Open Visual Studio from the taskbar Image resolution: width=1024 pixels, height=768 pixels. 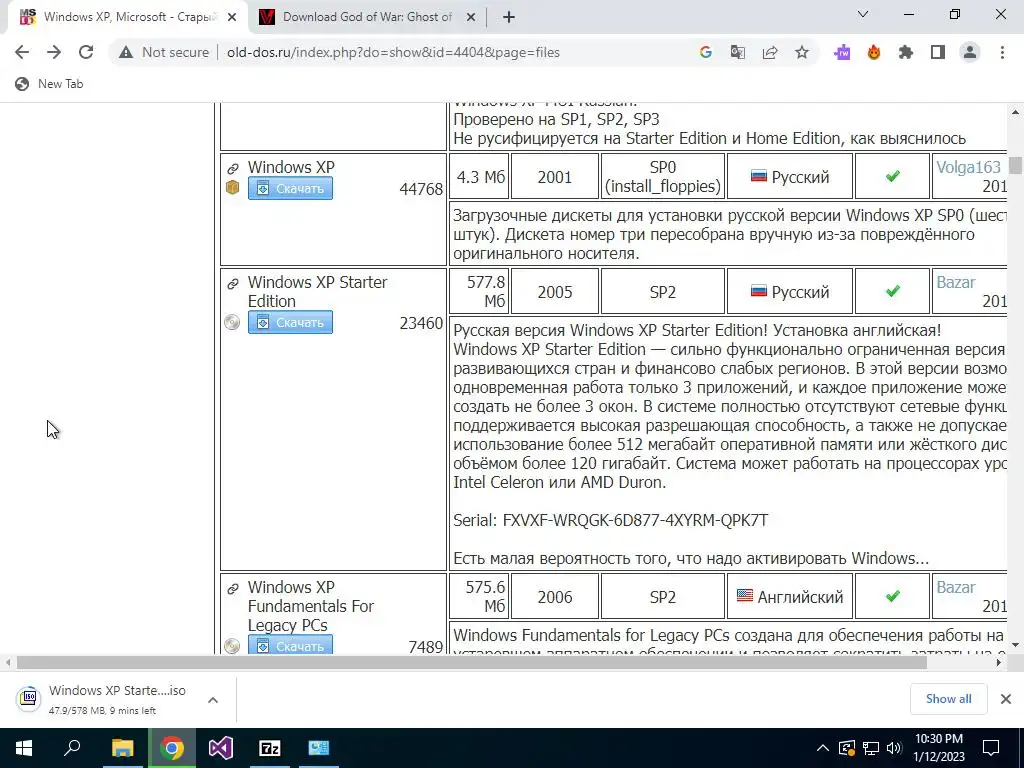221,748
